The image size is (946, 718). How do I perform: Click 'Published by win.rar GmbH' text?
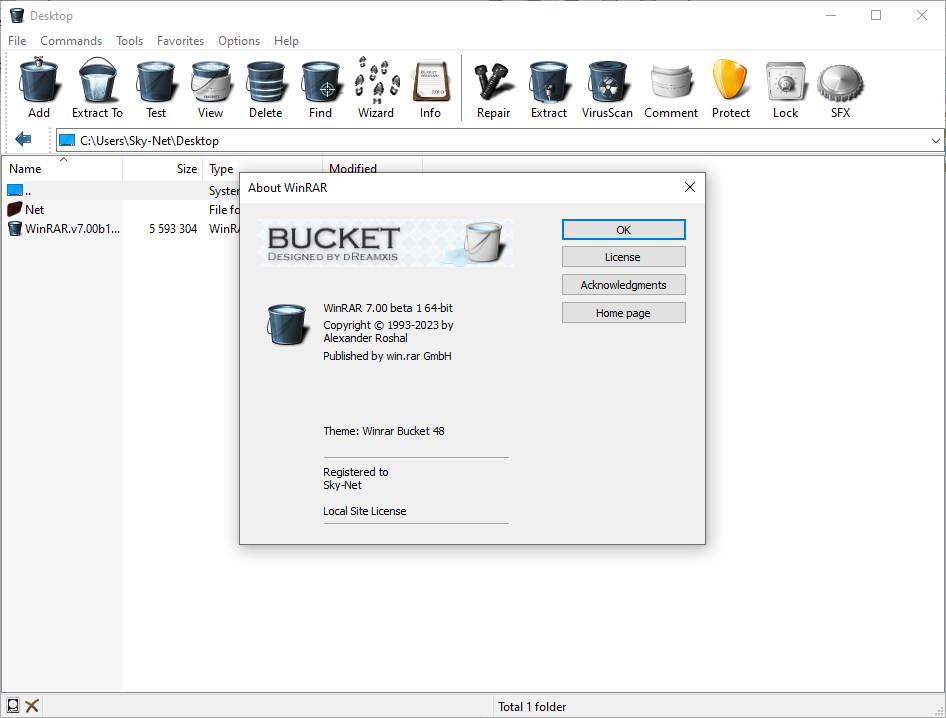click(387, 356)
